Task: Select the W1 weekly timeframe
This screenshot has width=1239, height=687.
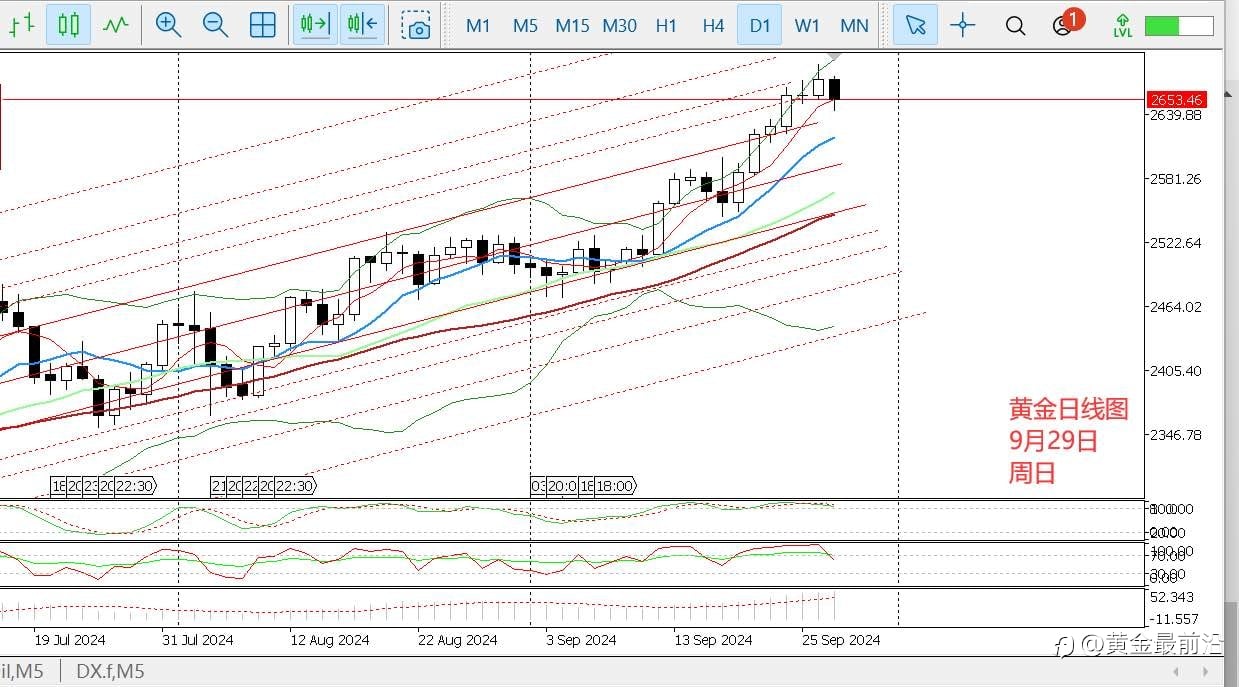Action: click(807, 25)
